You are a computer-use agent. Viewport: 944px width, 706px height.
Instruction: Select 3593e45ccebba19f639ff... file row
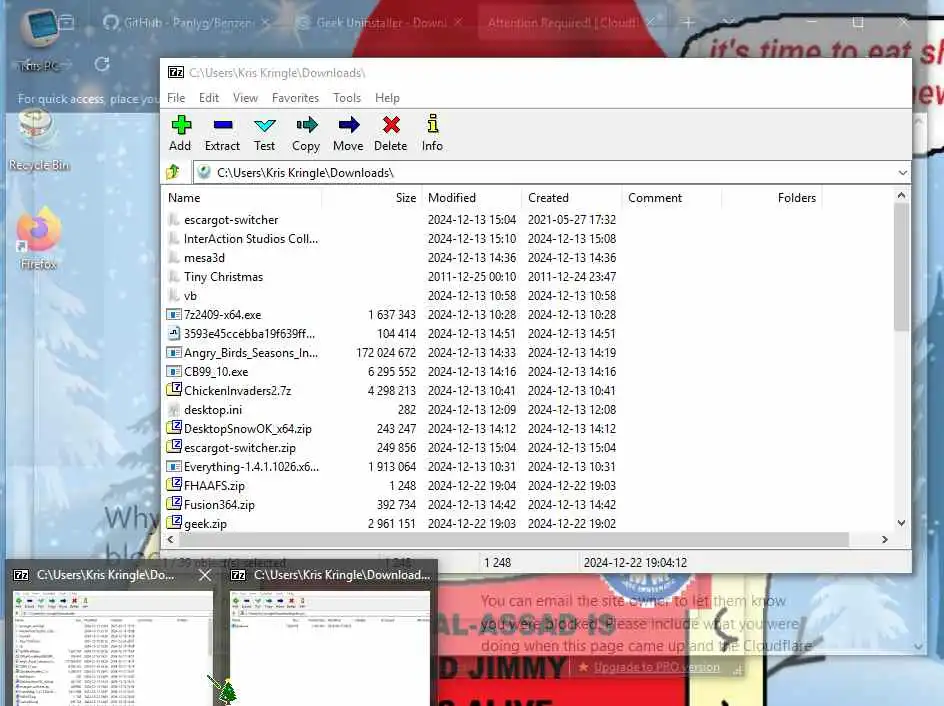[x=391, y=333]
